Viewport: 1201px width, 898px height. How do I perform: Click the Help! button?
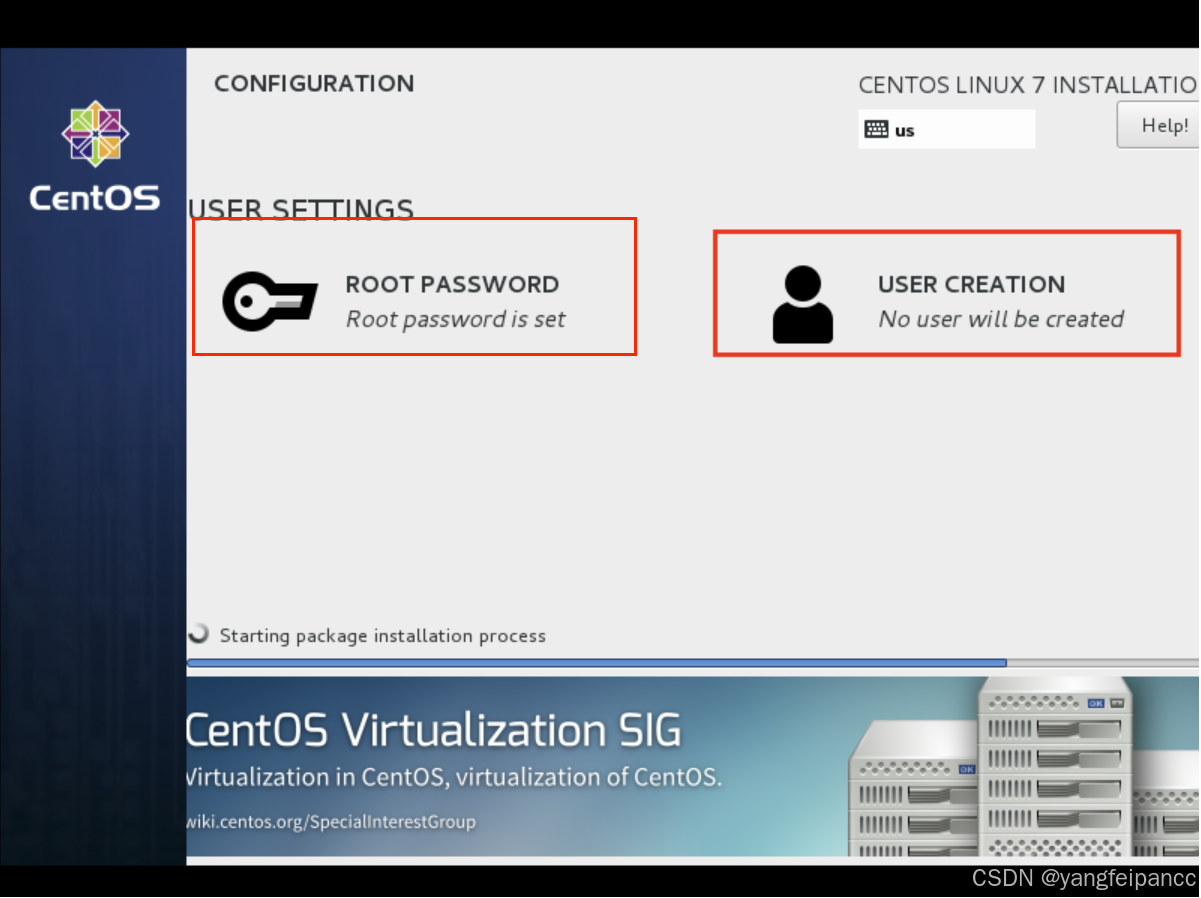pyautogui.click(x=1159, y=125)
